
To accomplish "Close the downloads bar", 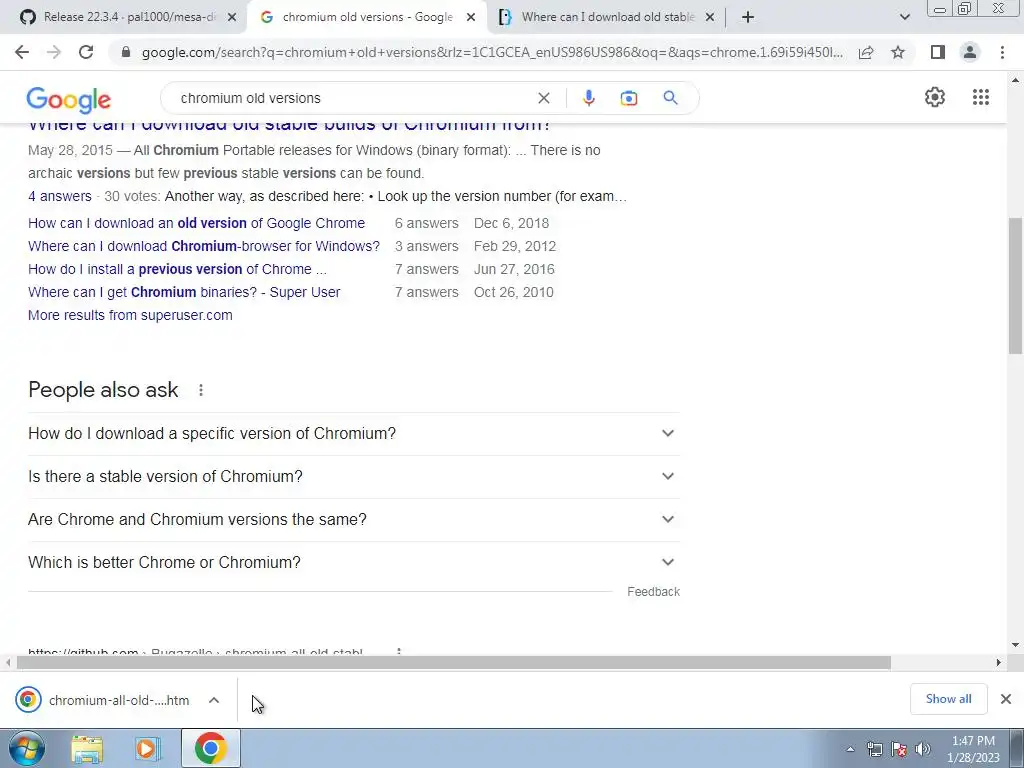I will click(x=1006, y=699).
